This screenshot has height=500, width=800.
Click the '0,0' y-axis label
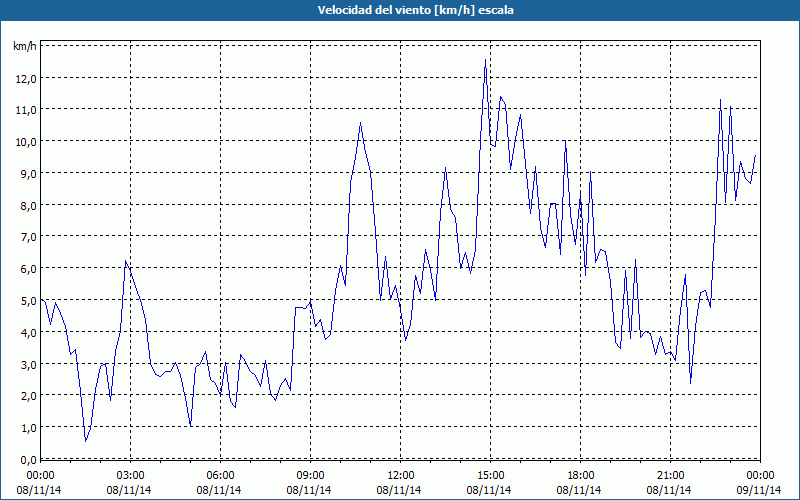(x=29, y=460)
